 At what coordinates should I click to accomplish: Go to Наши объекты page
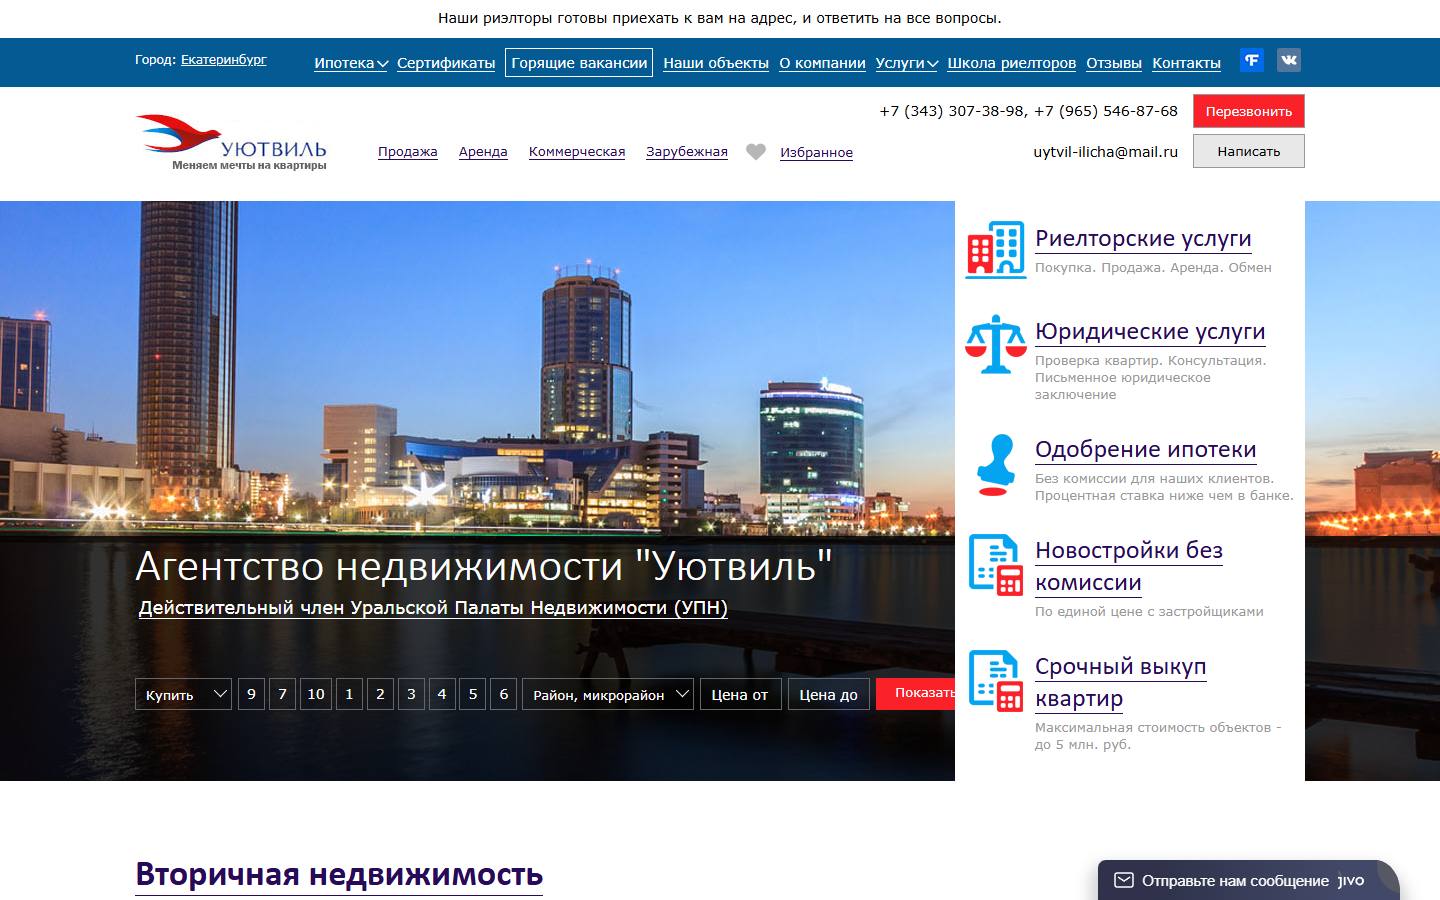tap(716, 63)
